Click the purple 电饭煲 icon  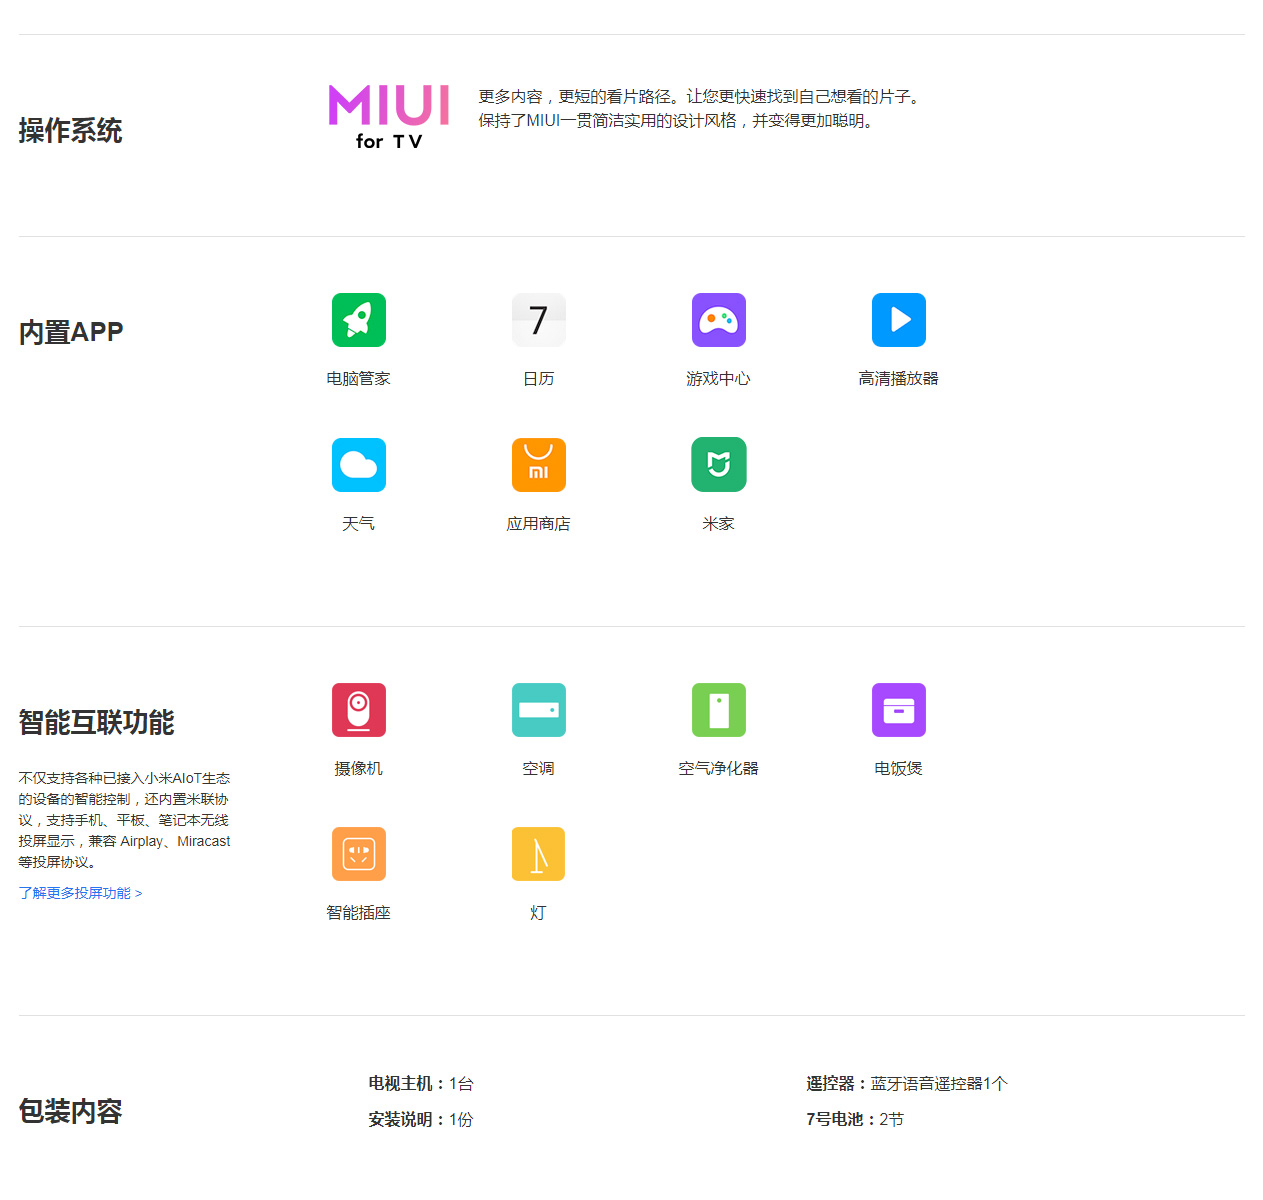[898, 710]
